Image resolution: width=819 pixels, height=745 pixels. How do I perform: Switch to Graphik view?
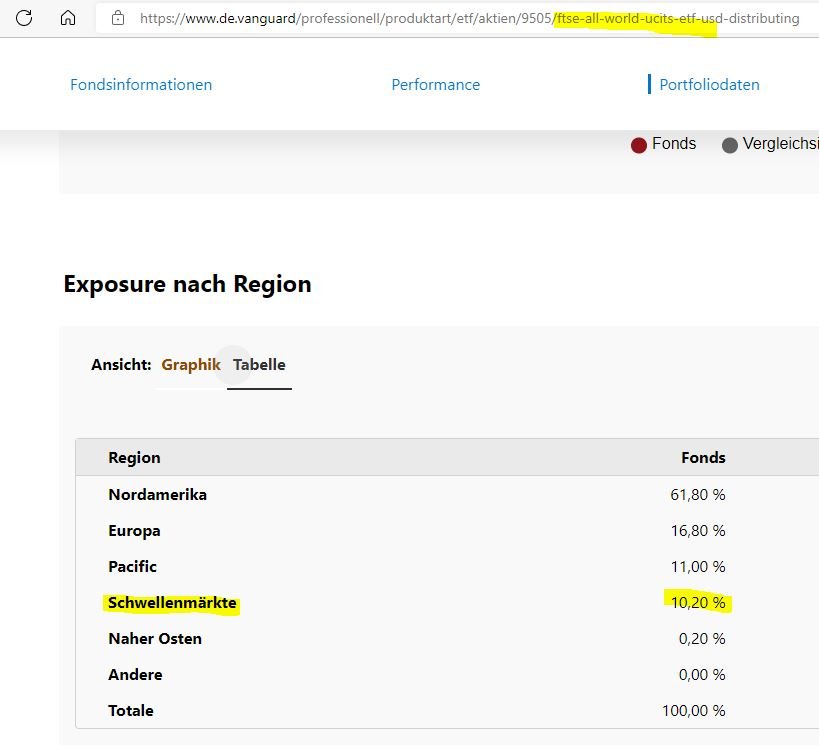(x=190, y=365)
